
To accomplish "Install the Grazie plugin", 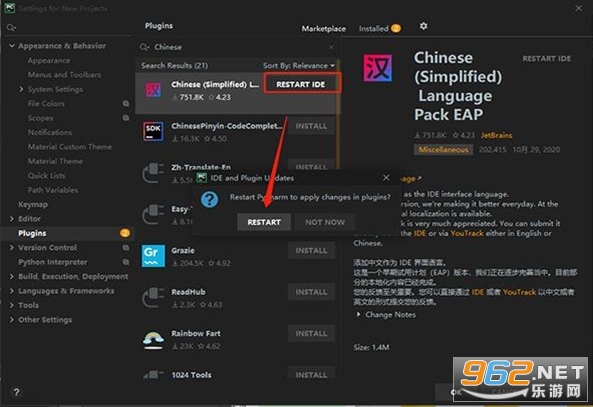I will (311, 250).
